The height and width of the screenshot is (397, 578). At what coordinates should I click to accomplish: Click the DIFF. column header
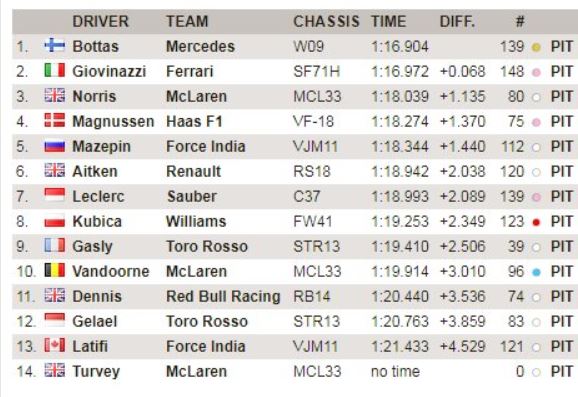(x=457, y=21)
